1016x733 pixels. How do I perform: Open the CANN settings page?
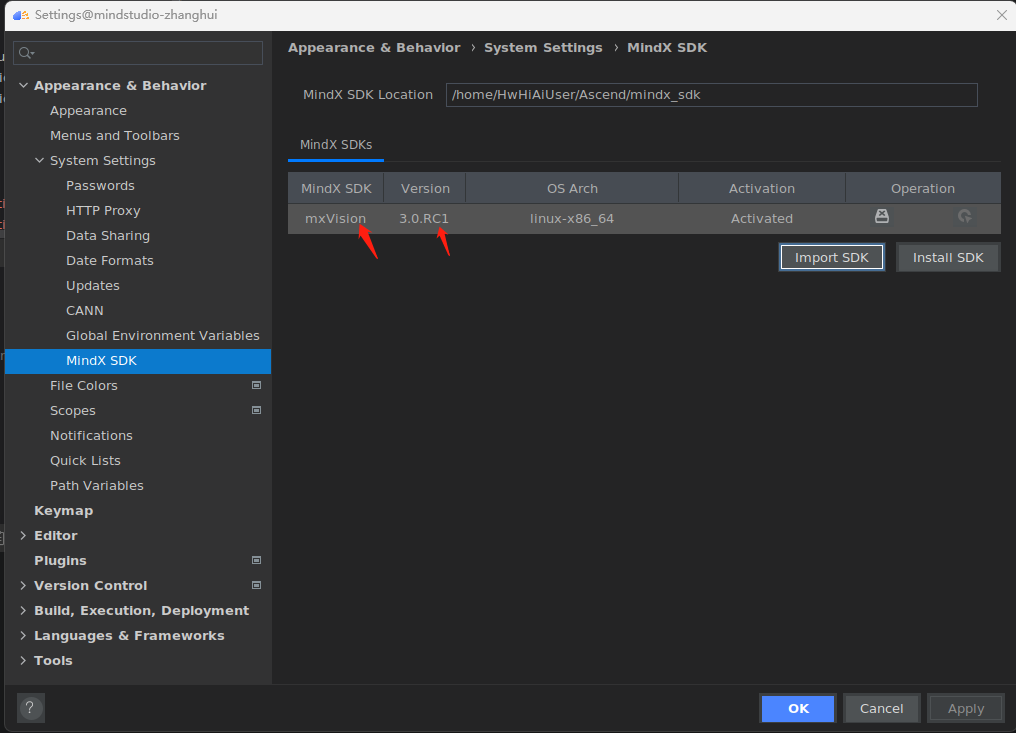[85, 310]
